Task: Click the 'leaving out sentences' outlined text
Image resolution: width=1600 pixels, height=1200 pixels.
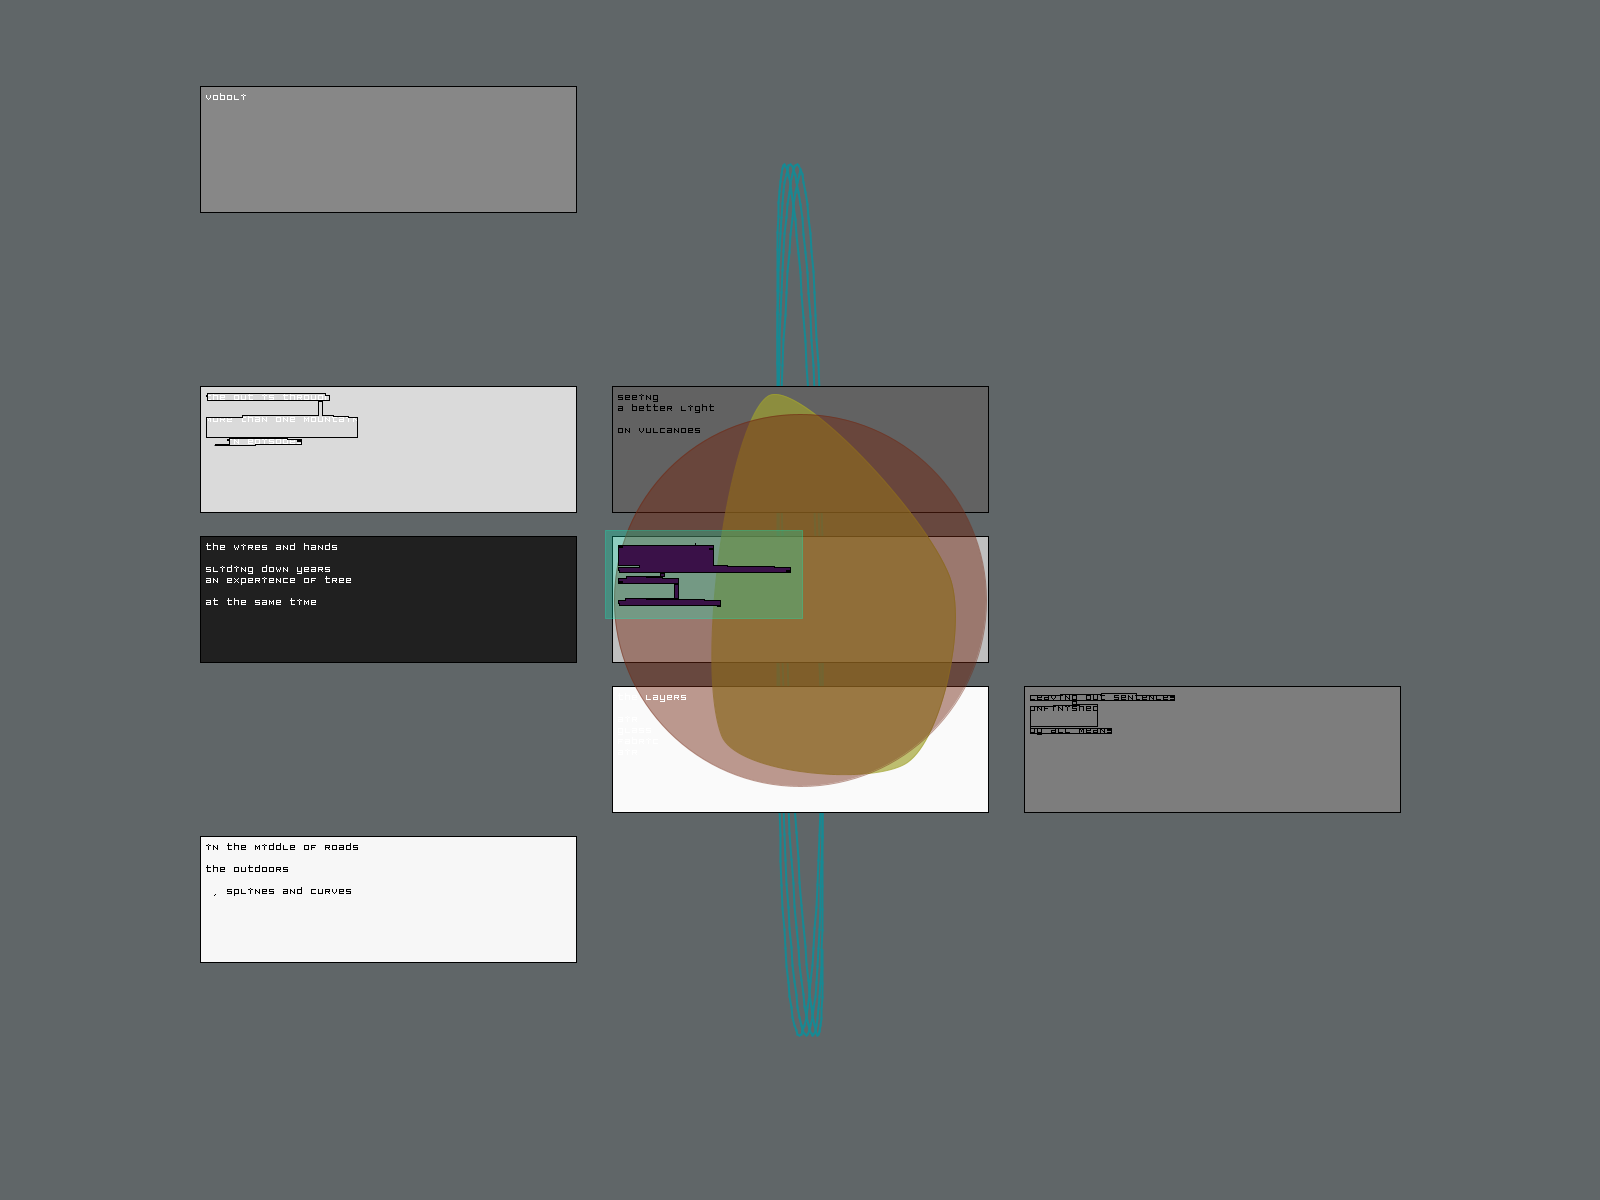Action: tap(1101, 697)
